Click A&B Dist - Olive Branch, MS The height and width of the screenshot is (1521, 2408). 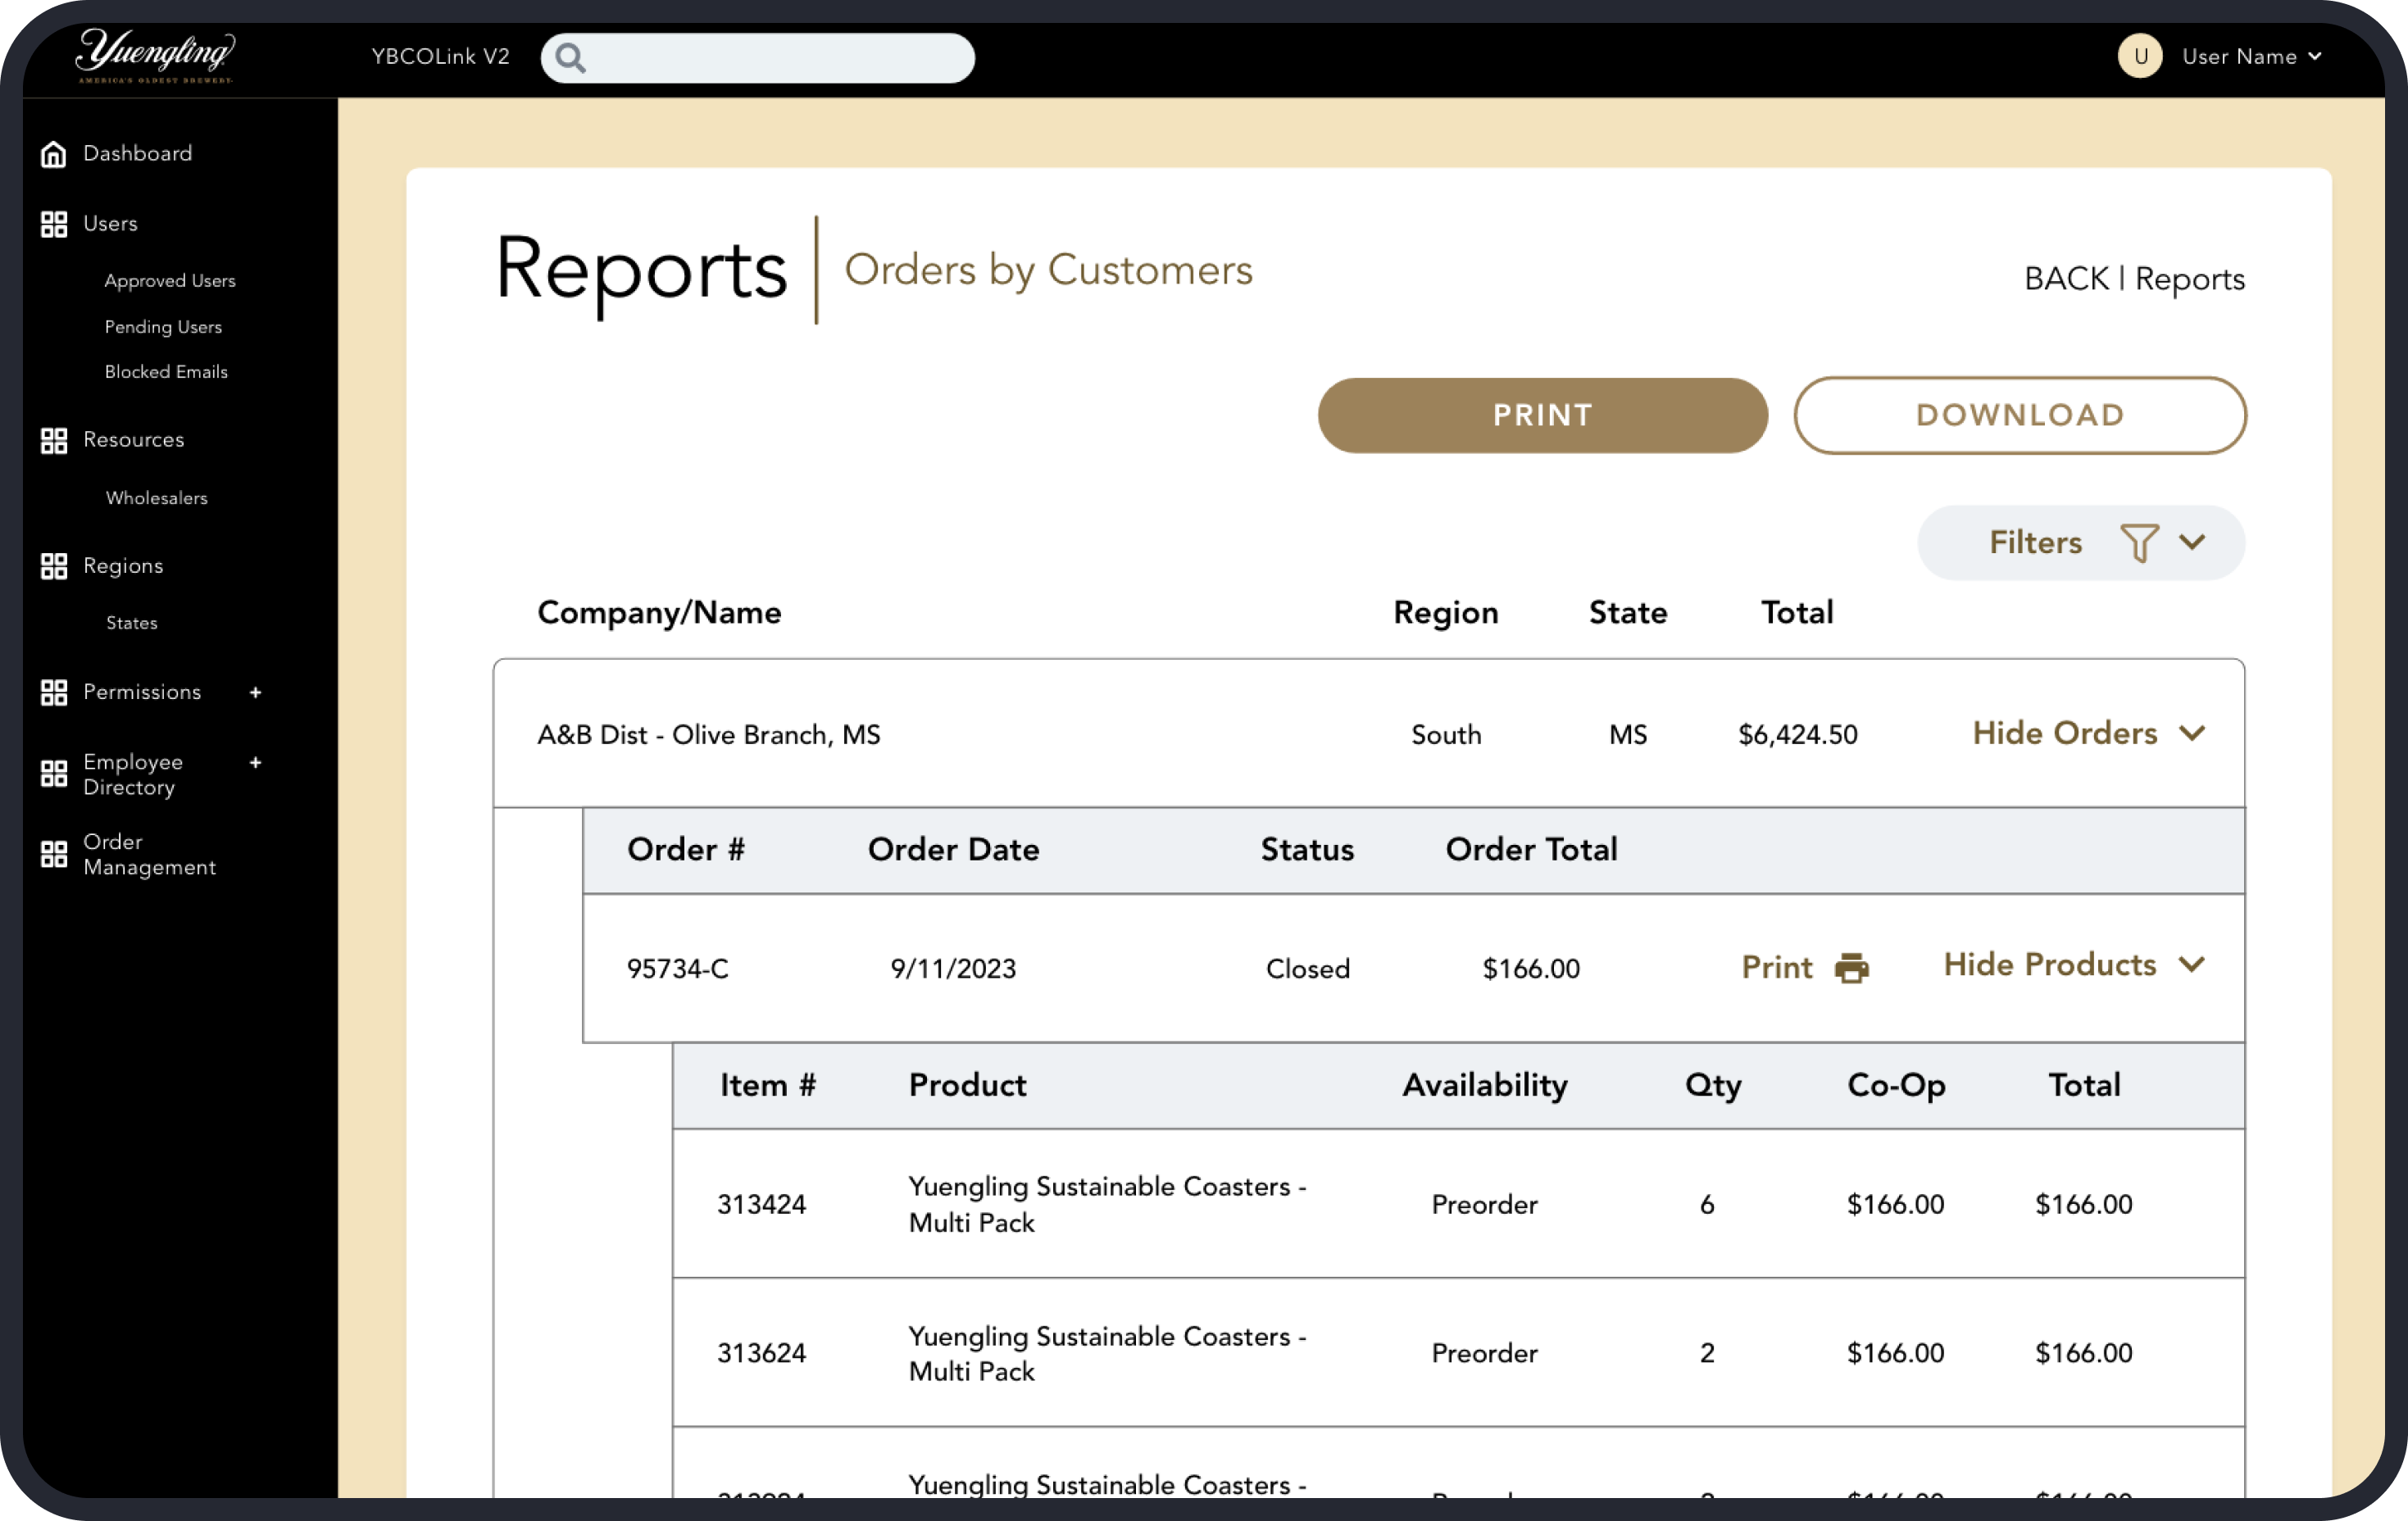pyautogui.click(x=708, y=735)
